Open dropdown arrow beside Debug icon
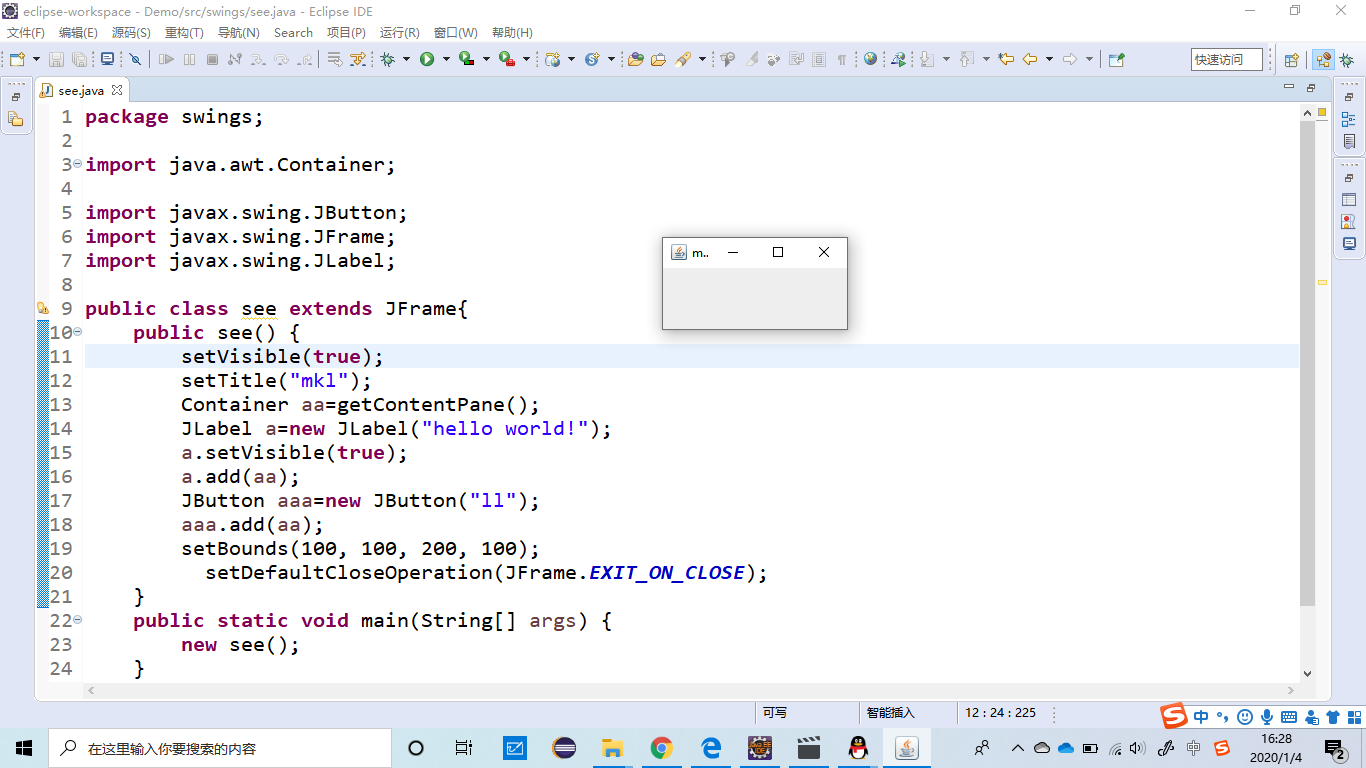This screenshot has height=768, width=1366. 406,59
